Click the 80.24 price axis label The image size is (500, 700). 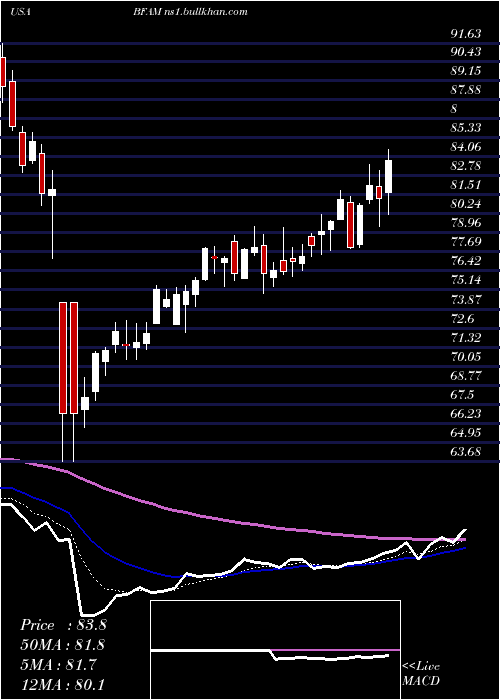tap(466, 204)
